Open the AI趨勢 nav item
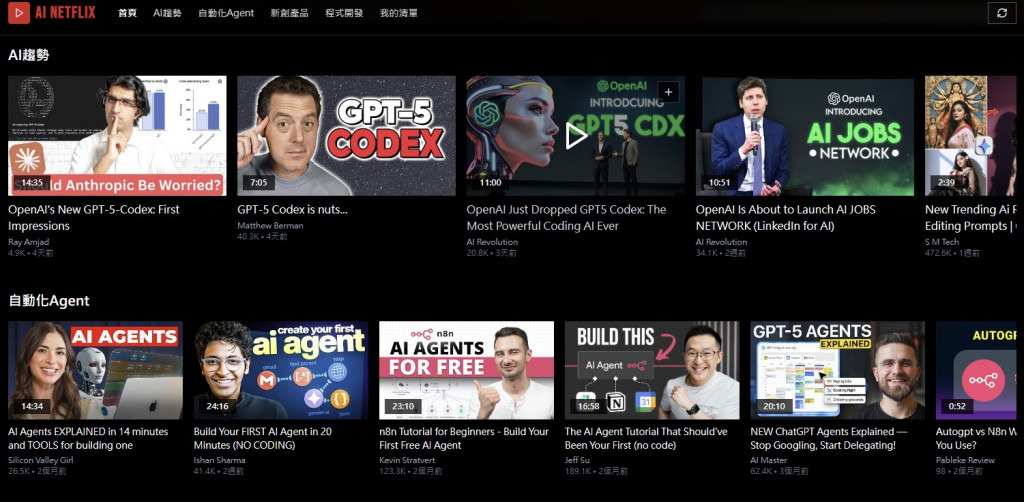The height and width of the screenshot is (502, 1024). tap(167, 13)
